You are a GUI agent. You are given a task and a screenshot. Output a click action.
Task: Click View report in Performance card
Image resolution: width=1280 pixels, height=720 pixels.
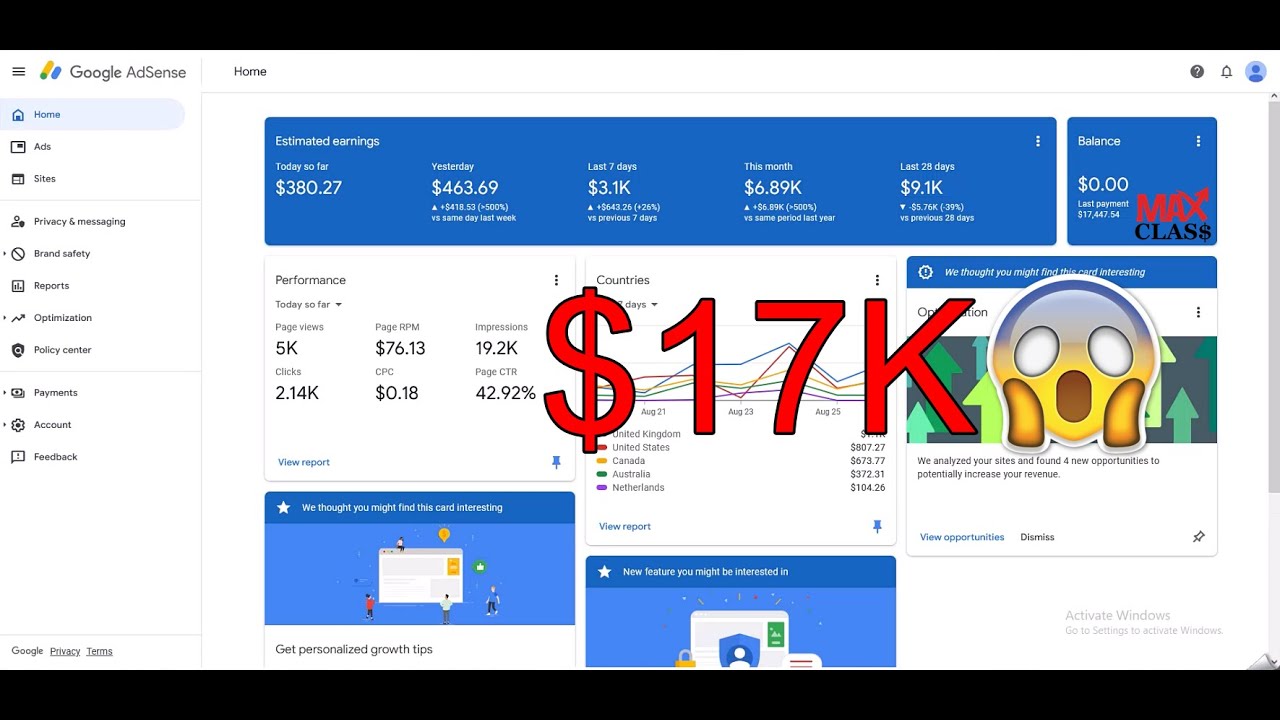304,462
